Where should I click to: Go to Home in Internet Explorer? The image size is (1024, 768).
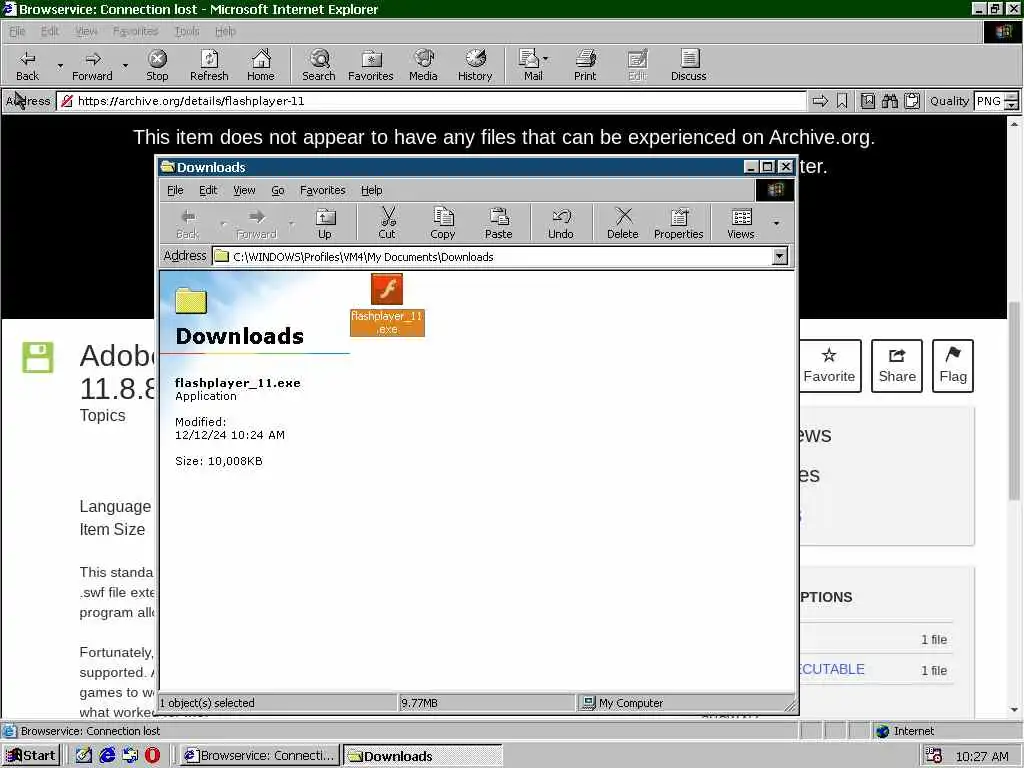[x=261, y=65]
